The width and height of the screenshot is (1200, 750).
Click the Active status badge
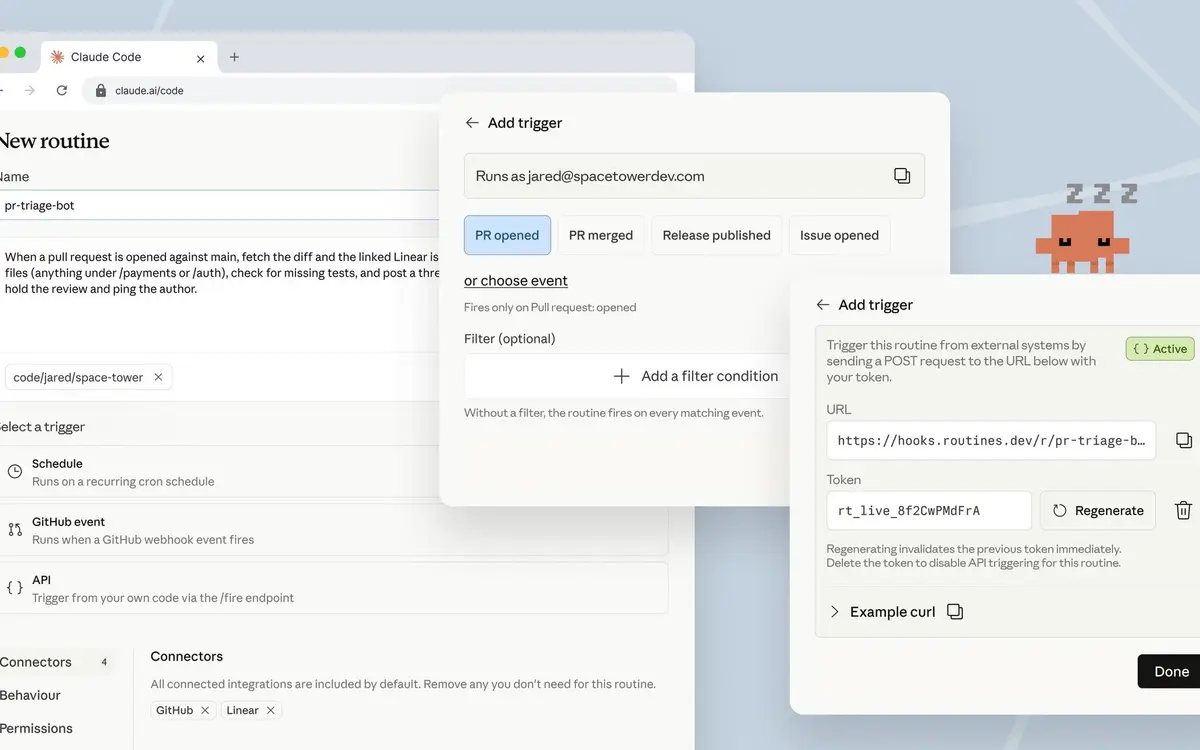click(x=1160, y=349)
